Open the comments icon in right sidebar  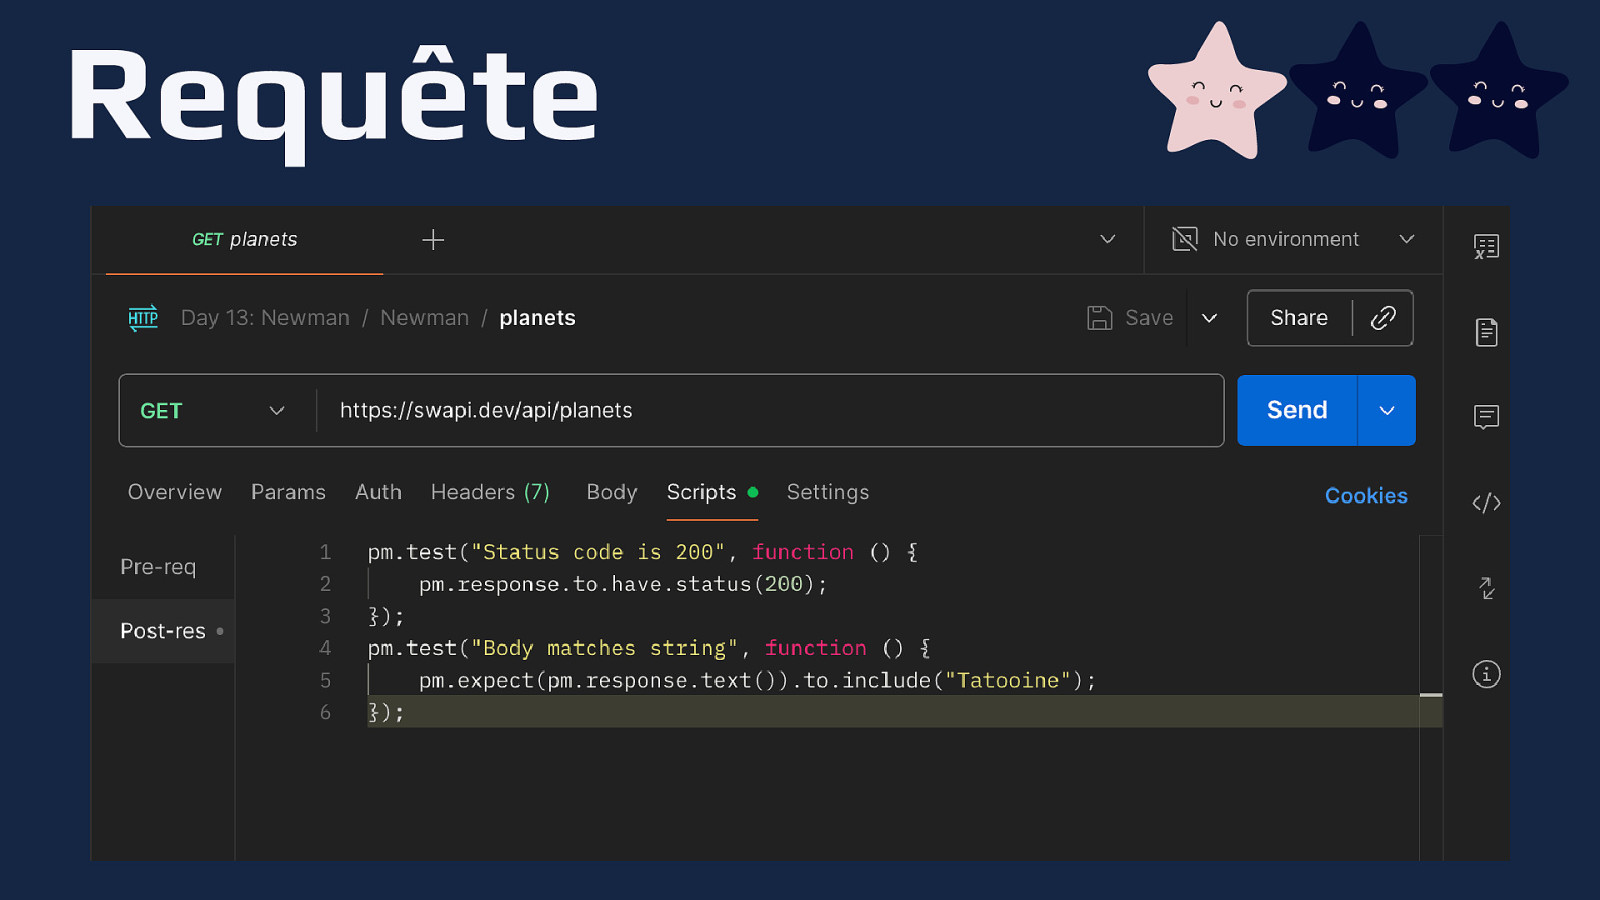(x=1486, y=417)
